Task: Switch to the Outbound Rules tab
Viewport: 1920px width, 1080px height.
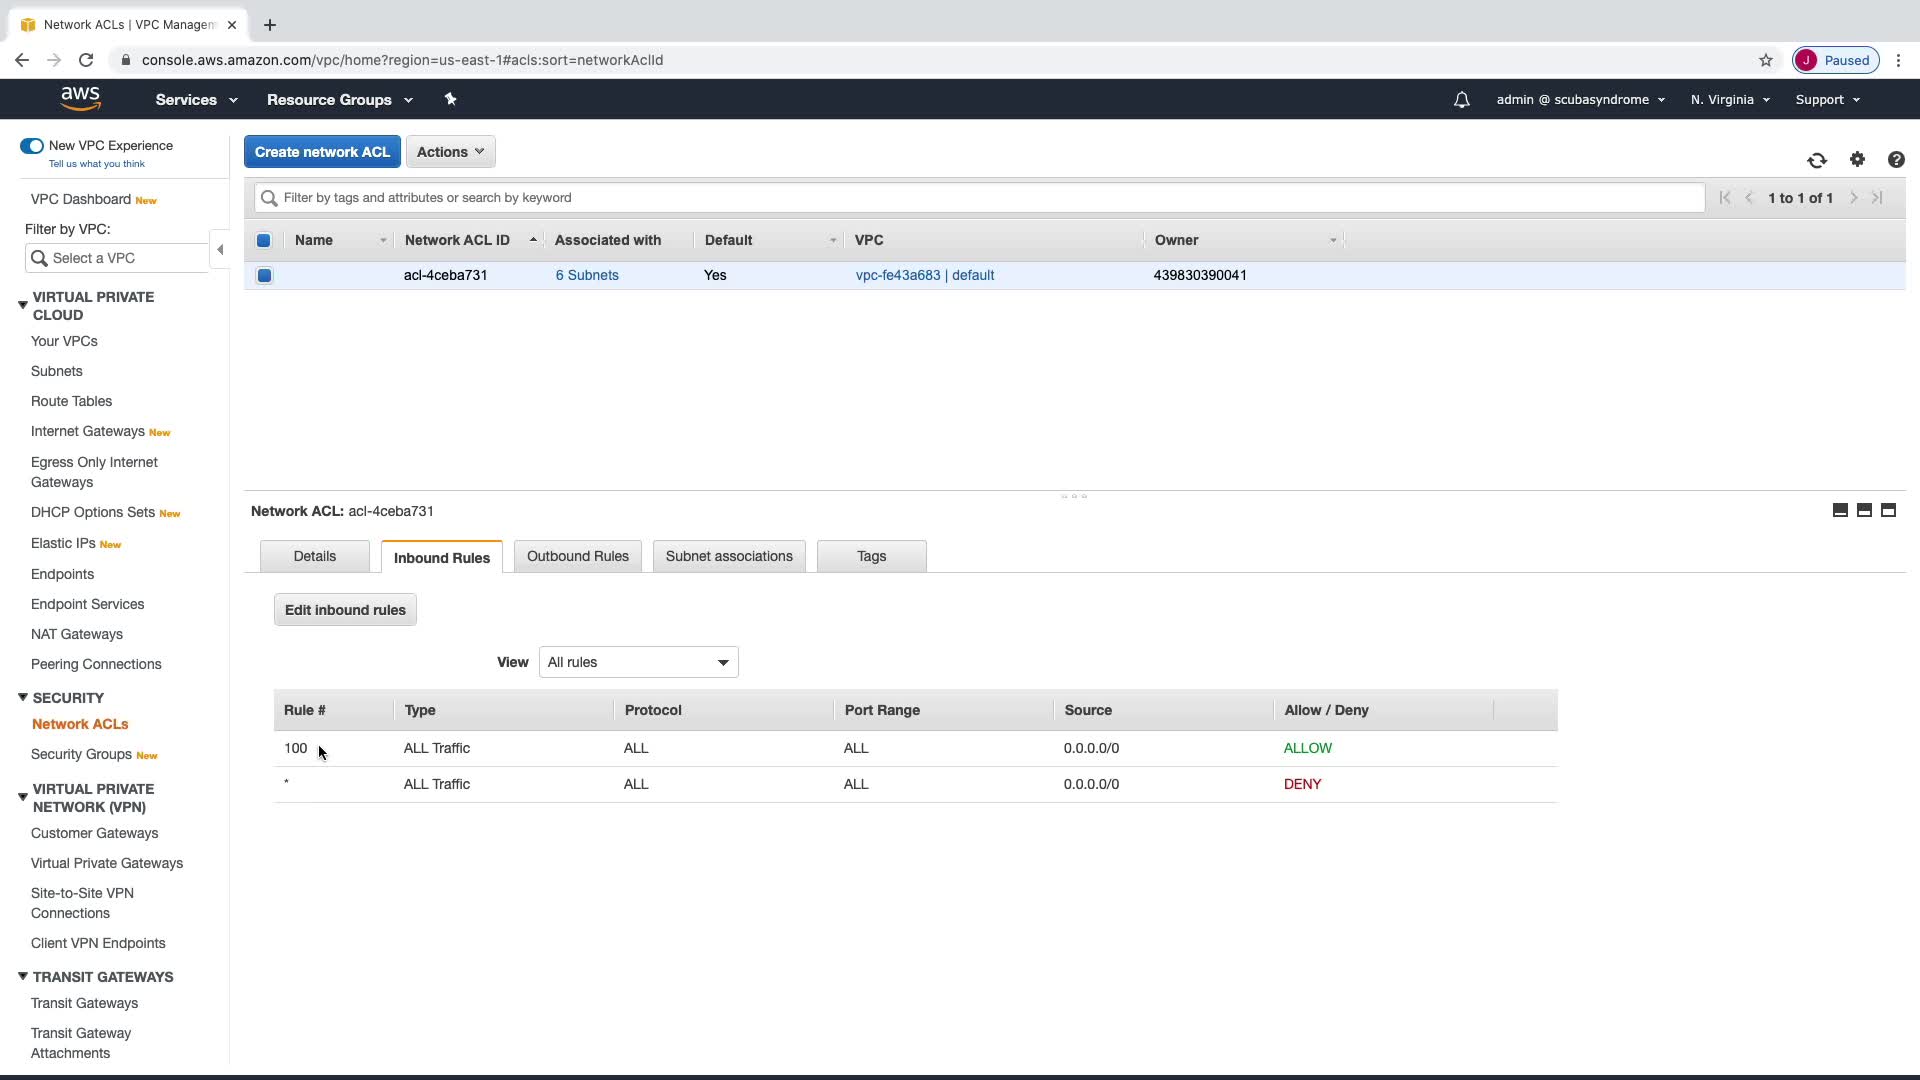Action: 577,556
